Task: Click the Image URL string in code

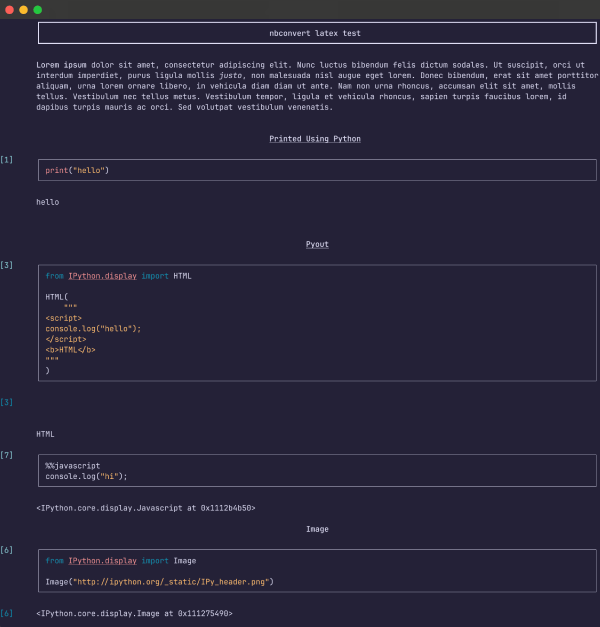Action: pos(171,582)
